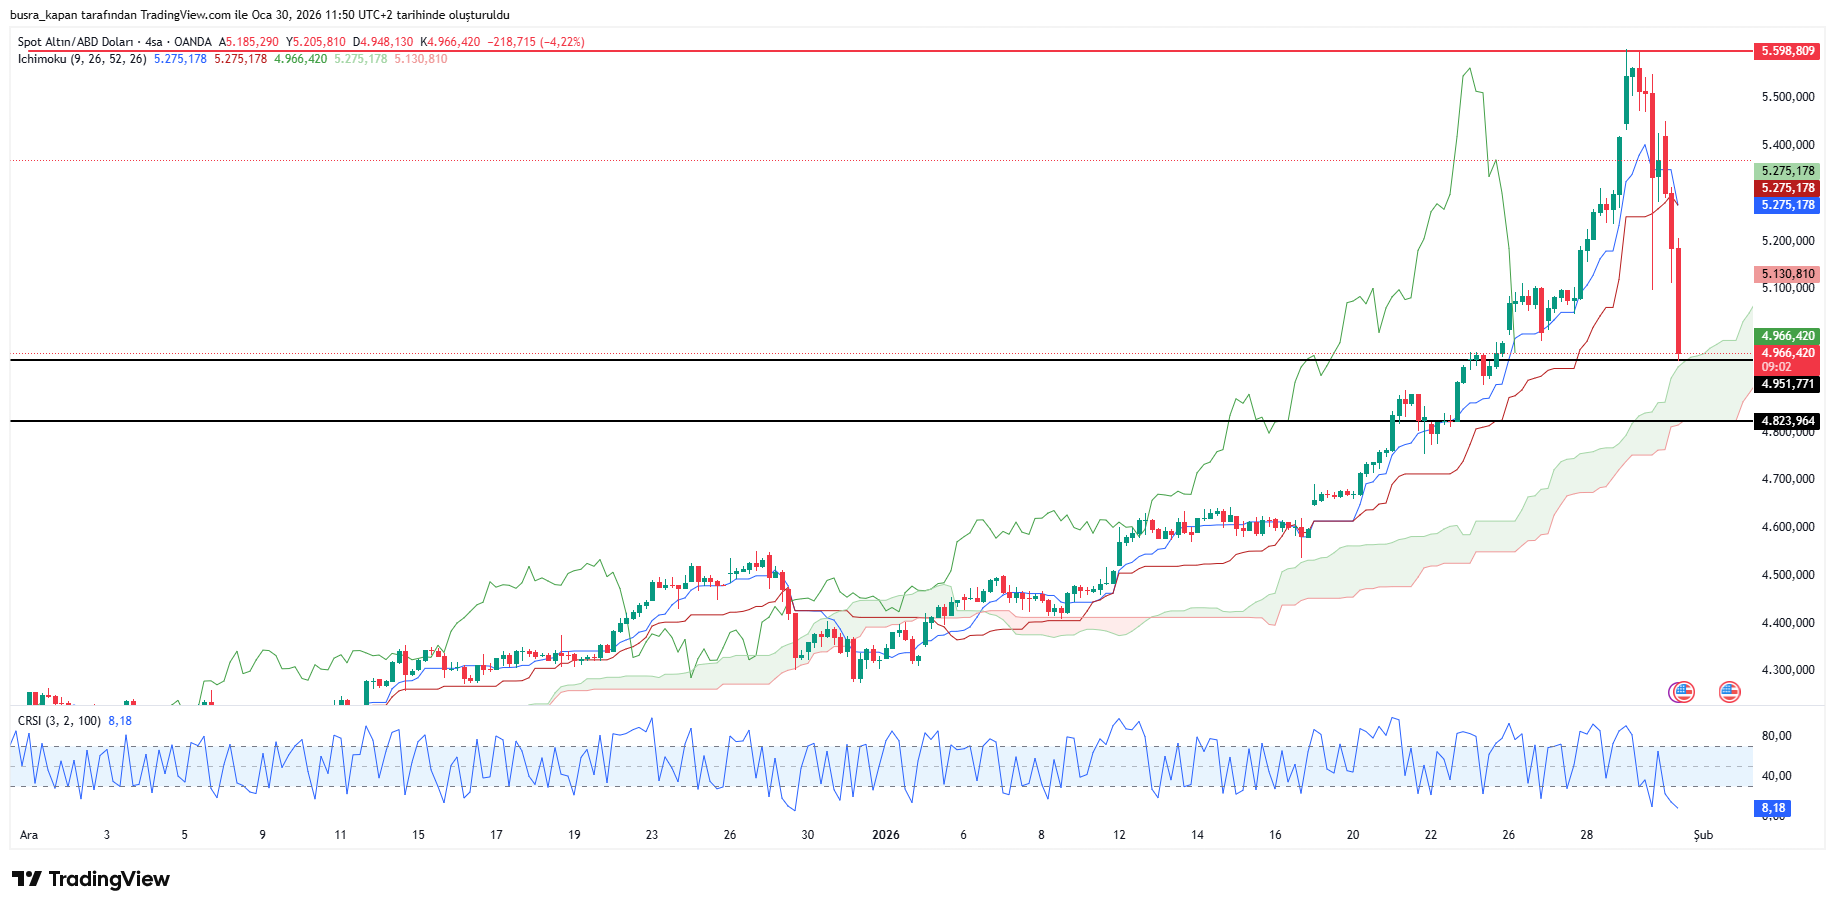Click the TradingView logo in the bottom-left corner

tap(91, 879)
